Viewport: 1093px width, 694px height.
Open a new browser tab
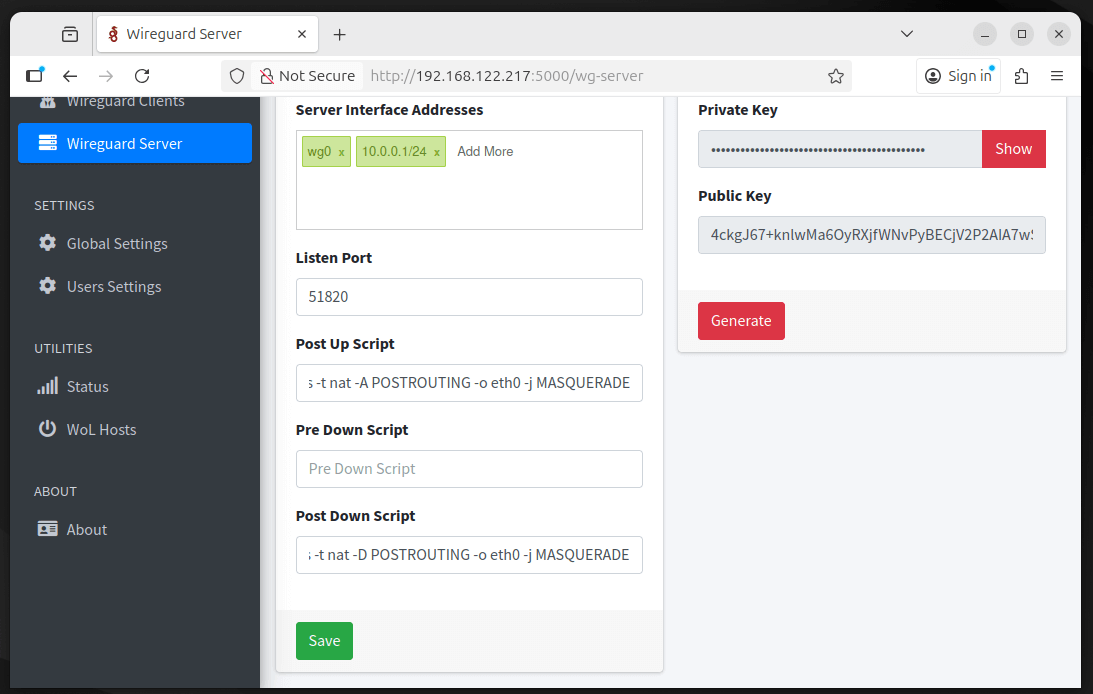(x=339, y=33)
